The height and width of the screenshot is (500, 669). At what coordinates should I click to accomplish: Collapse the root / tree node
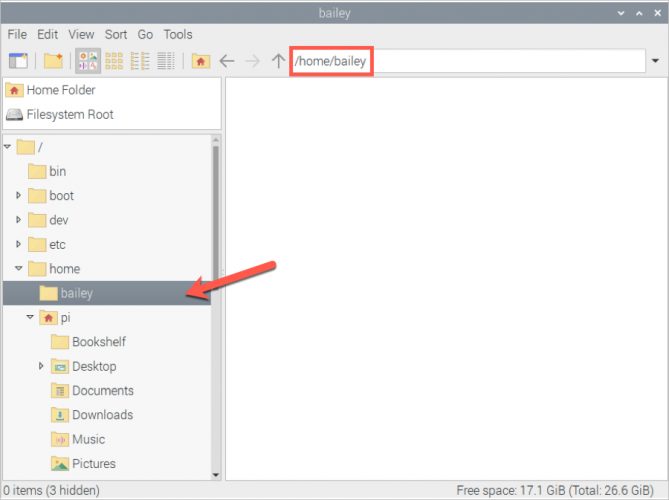(x=7, y=147)
